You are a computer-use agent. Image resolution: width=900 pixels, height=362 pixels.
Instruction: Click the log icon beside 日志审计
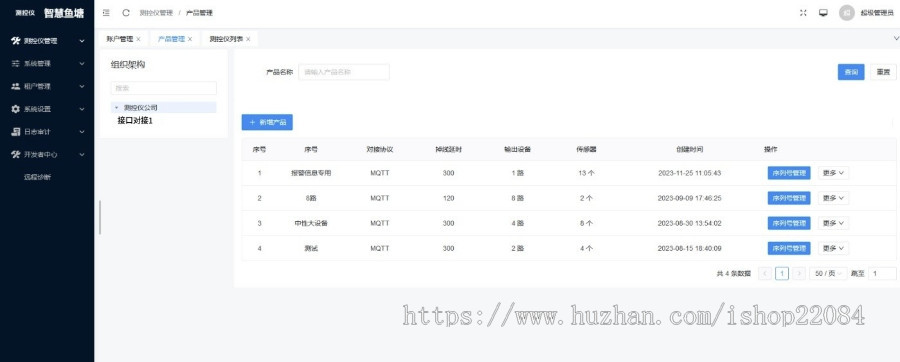tap(15, 131)
